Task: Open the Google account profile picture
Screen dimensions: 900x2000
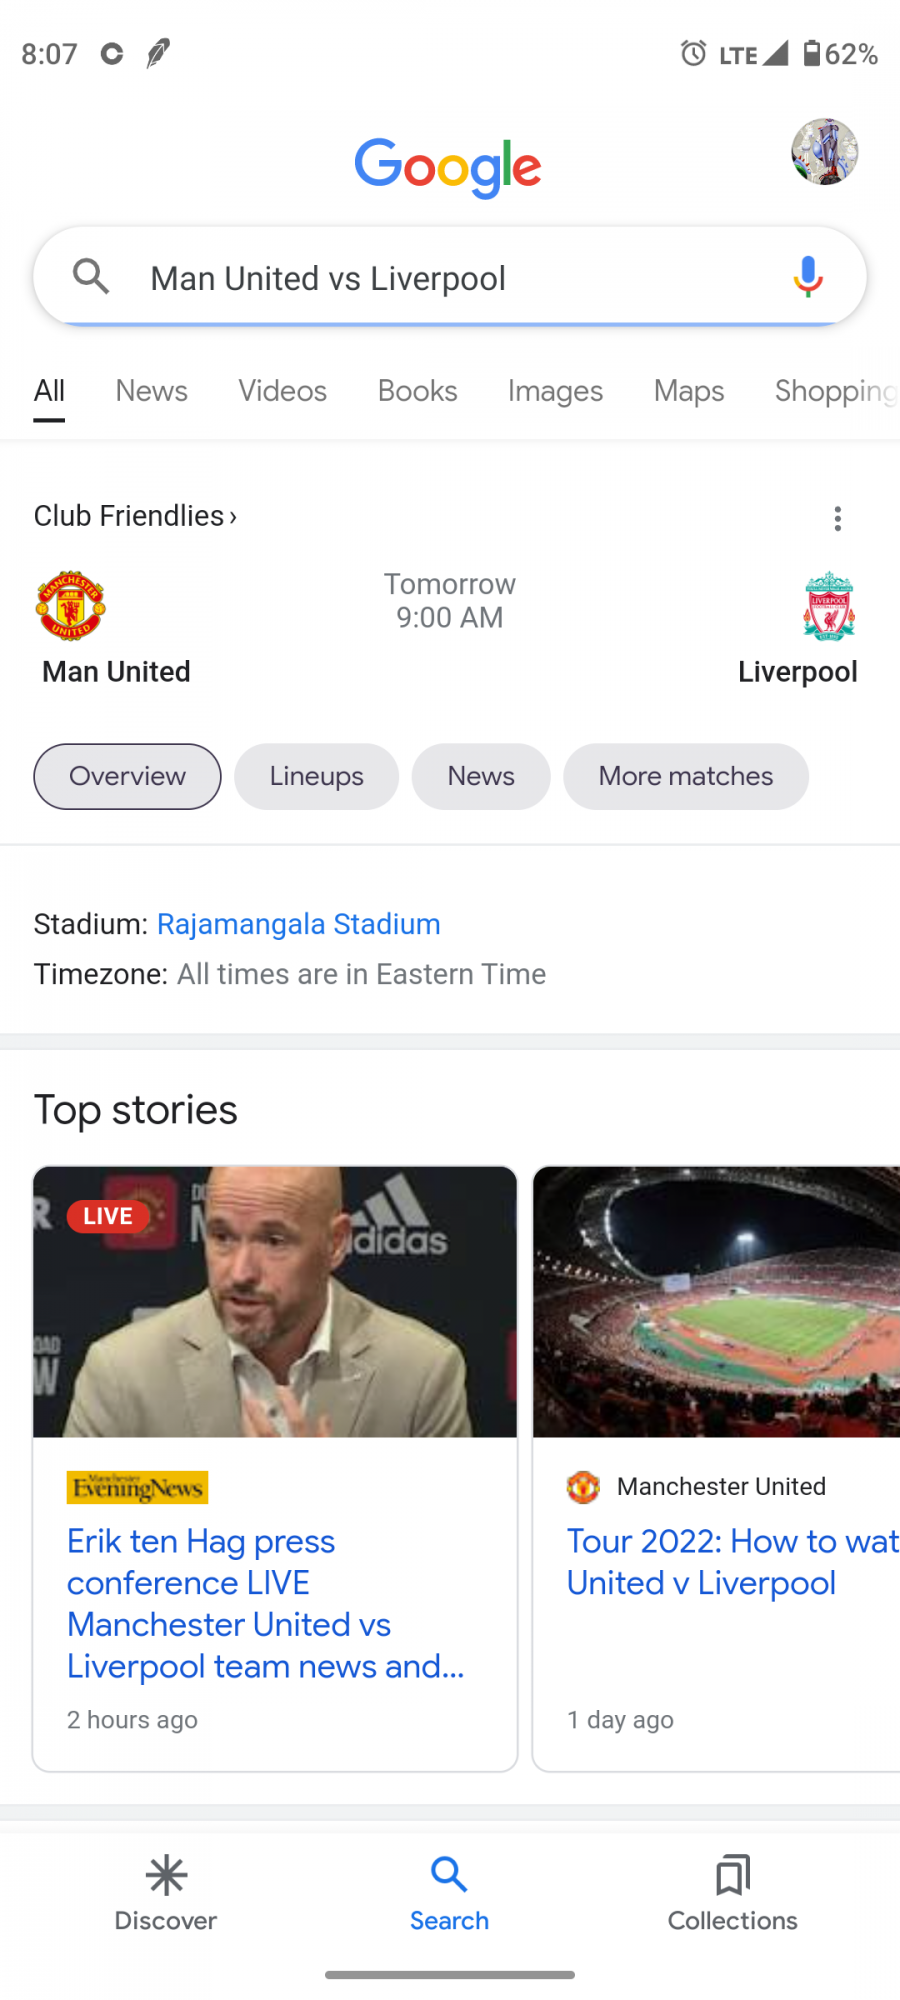Action: [824, 152]
